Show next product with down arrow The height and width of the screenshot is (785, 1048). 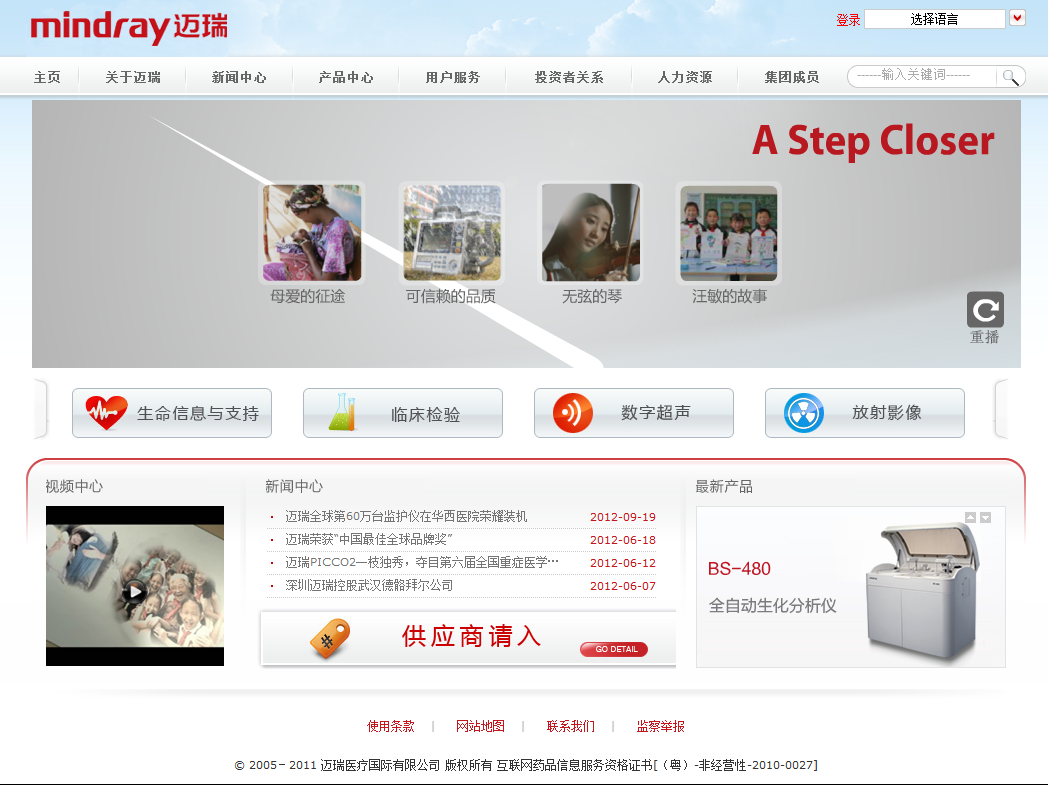point(985,517)
